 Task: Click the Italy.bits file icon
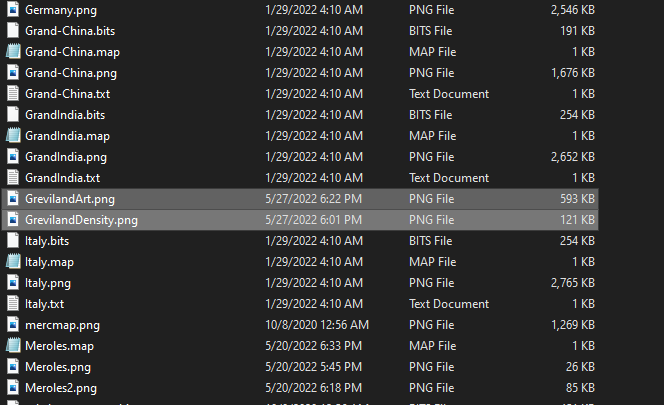click(x=13, y=240)
